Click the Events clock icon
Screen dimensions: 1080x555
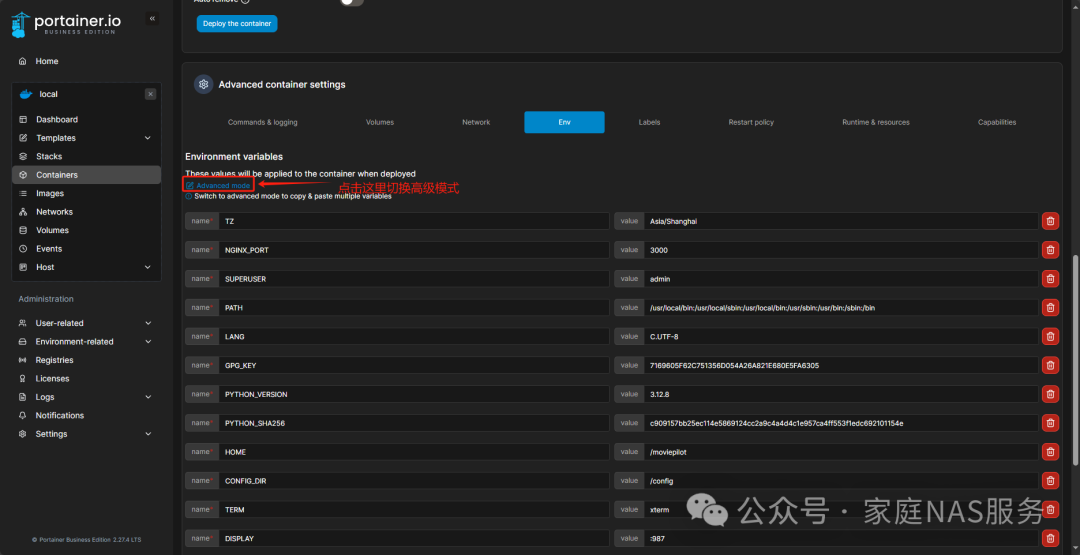(23, 249)
